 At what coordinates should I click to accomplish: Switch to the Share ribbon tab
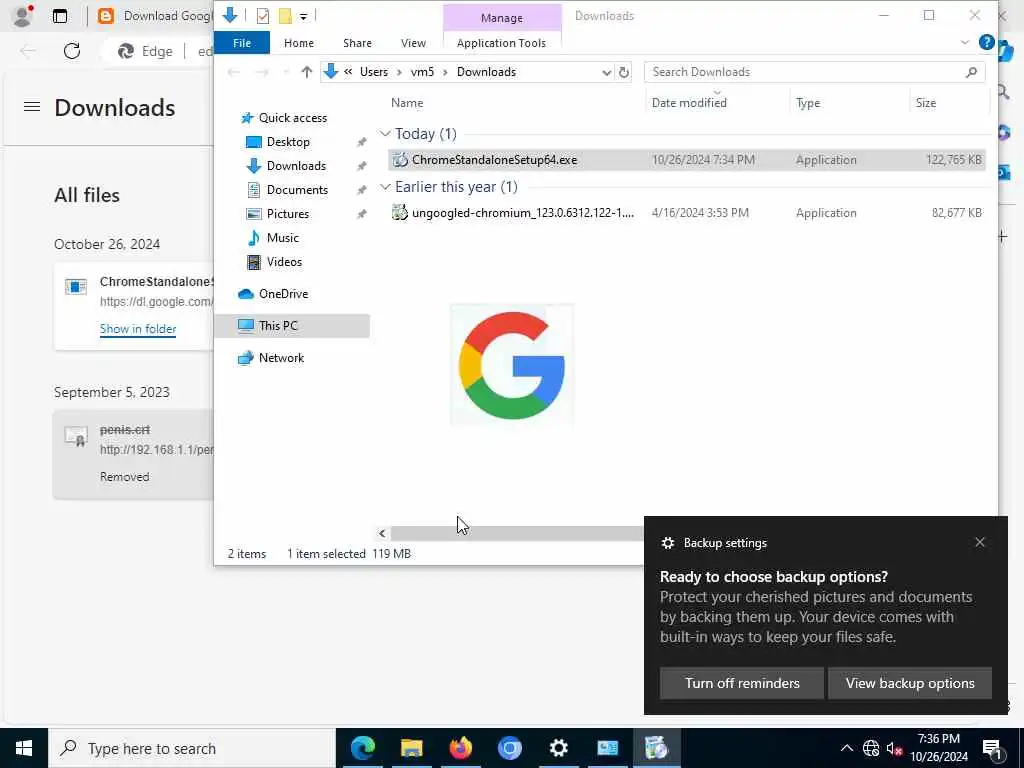coord(357,43)
